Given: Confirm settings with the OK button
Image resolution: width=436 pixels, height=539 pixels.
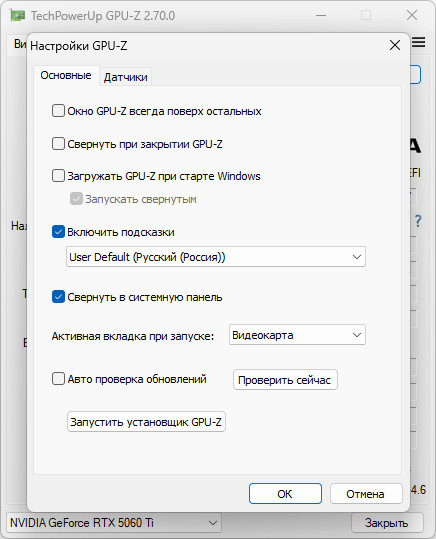Looking at the screenshot, I should tap(285, 494).
